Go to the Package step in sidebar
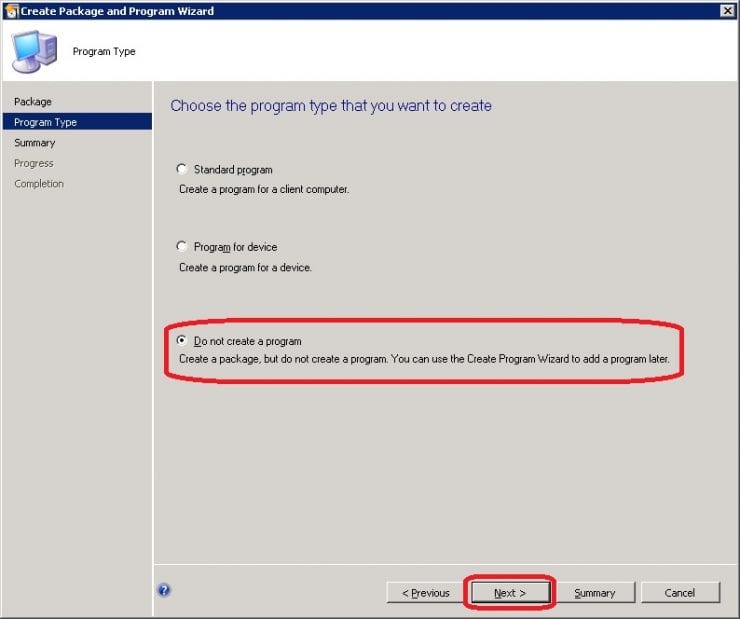Screen dimensions: 740x619 click(33, 102)
